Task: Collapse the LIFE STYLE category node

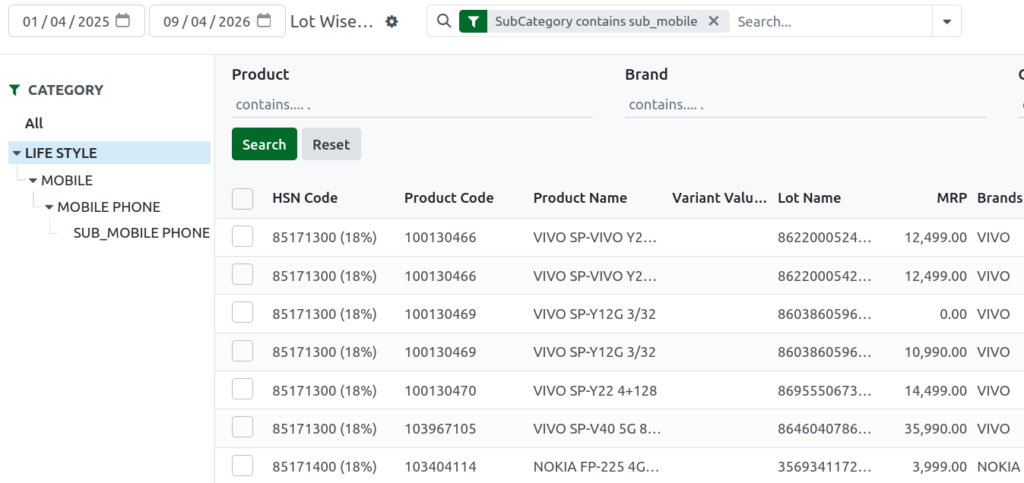Action: click(16, 153)
